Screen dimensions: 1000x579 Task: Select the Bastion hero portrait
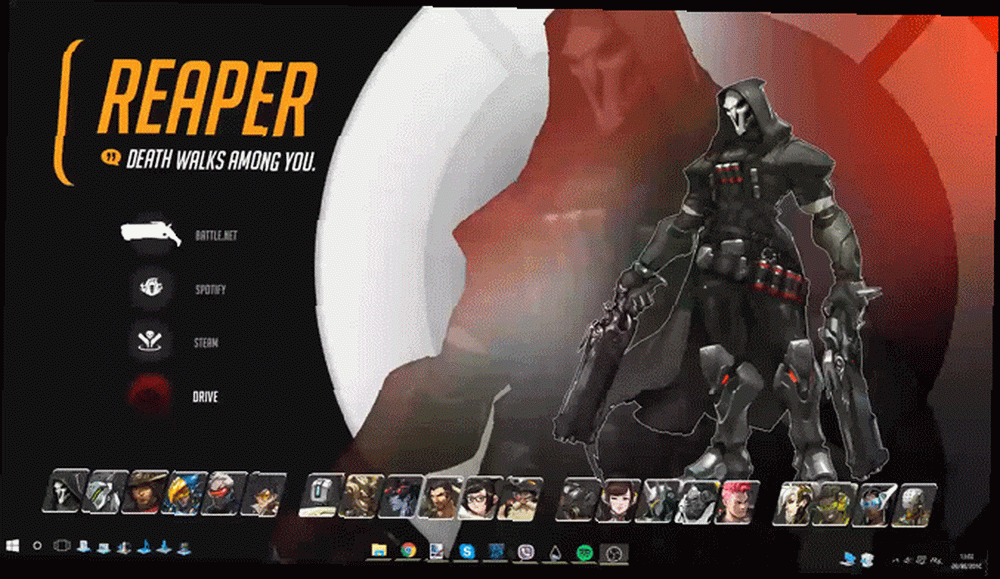coord(321,495)
